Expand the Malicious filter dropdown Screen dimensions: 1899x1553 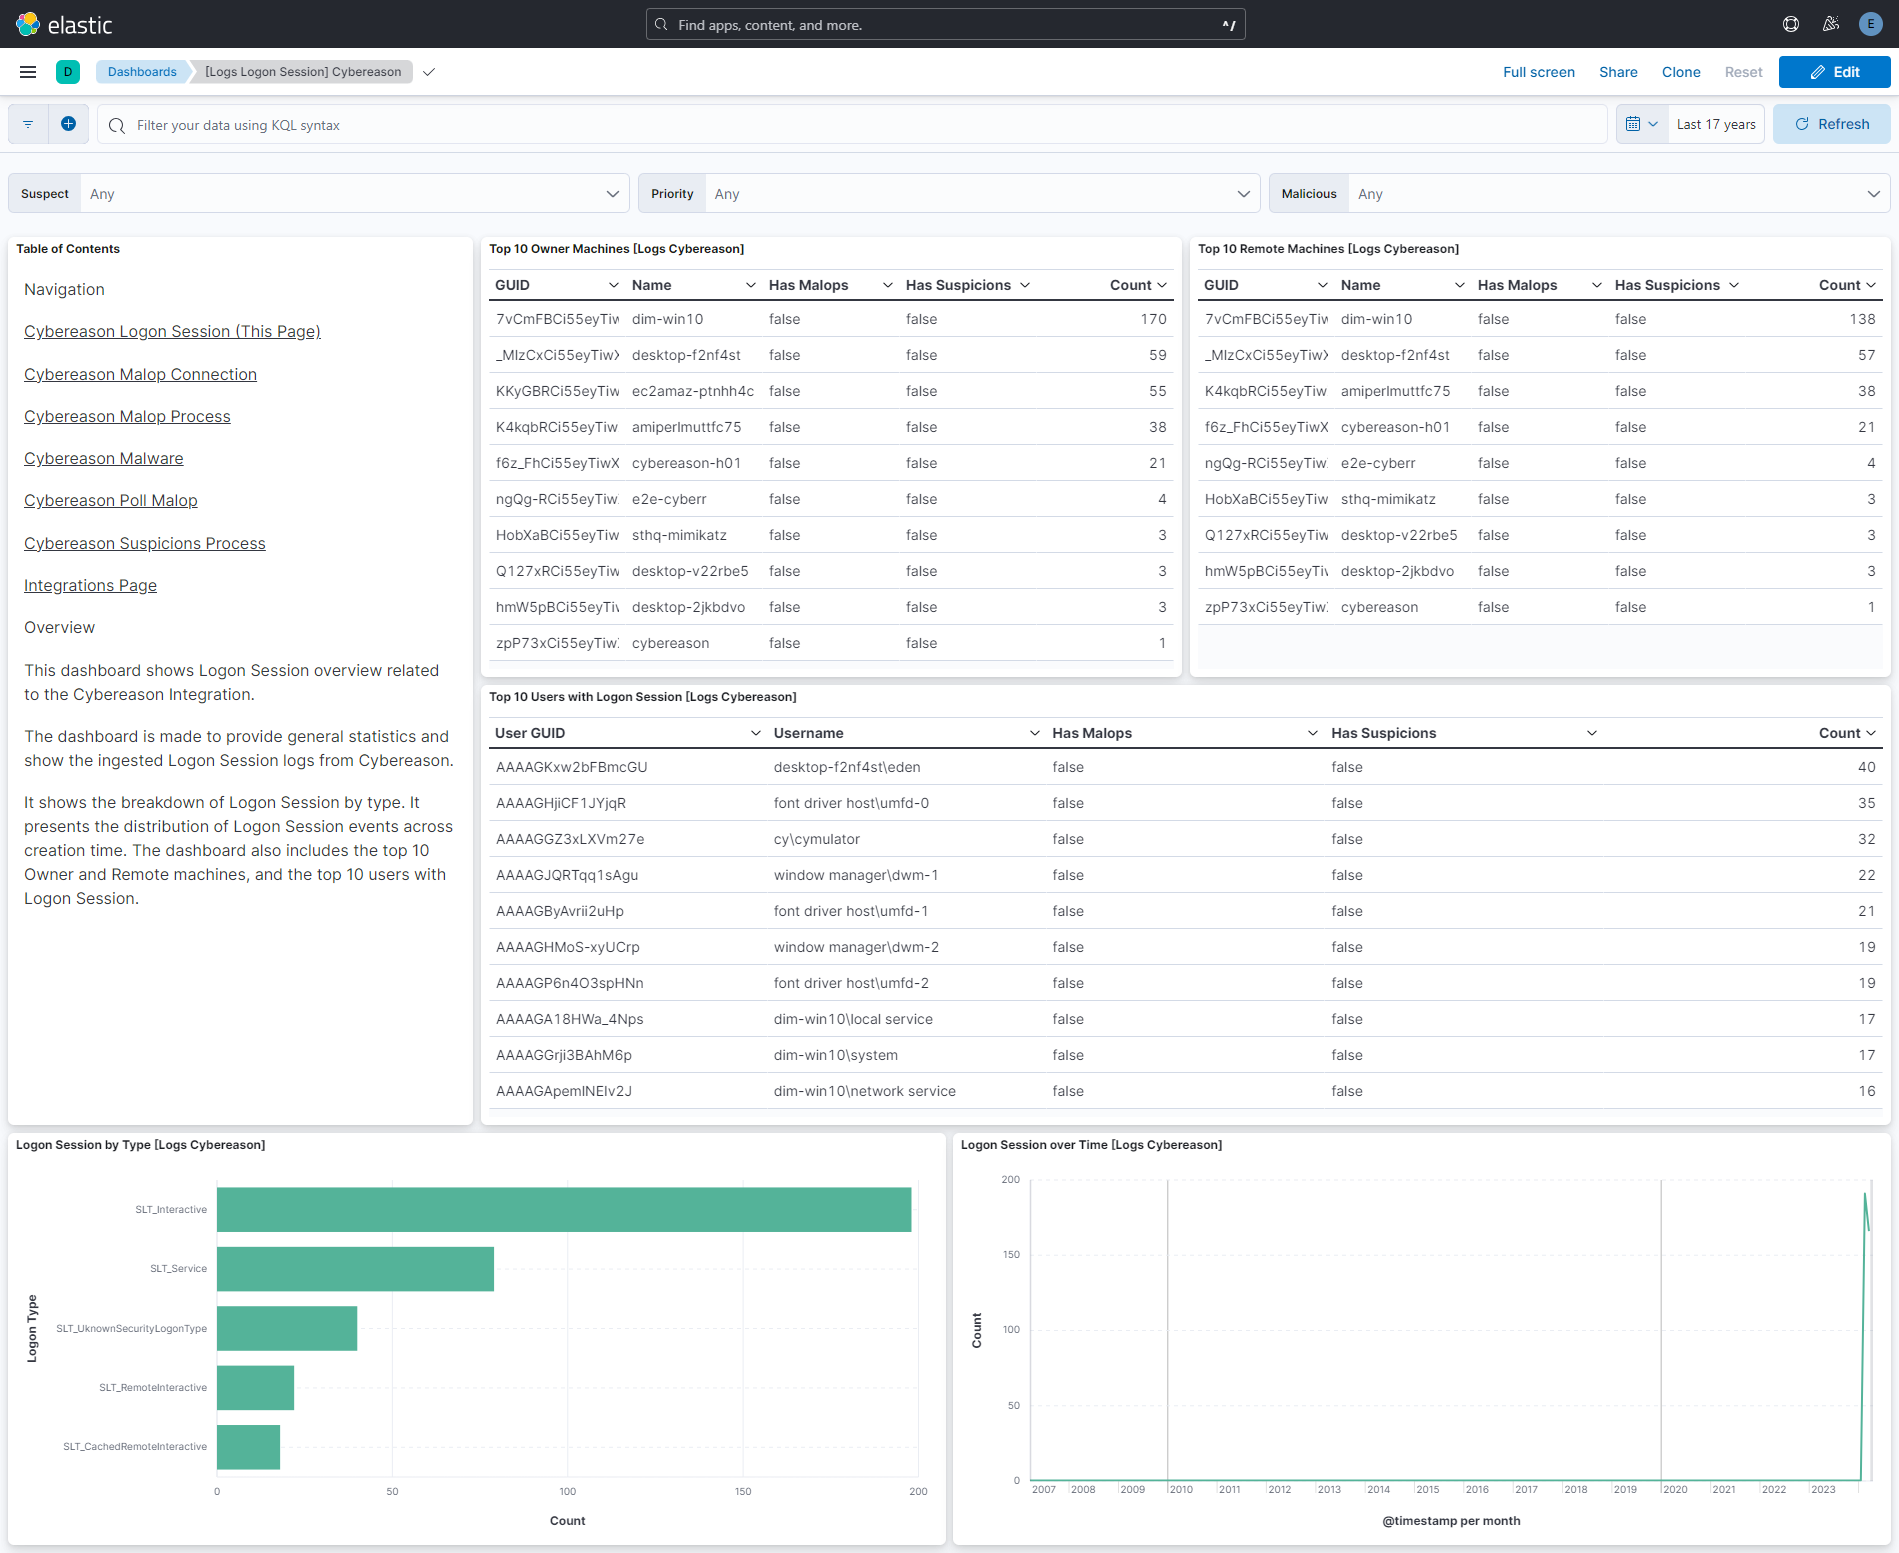click(x=1873, y=193)
